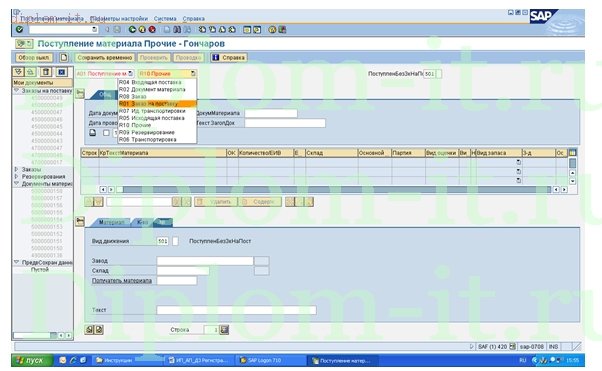Image resolution: width=602 pixels, height=371 pixels.
Task: Select R06 Транспортировка option
Action: coord(157,139)
